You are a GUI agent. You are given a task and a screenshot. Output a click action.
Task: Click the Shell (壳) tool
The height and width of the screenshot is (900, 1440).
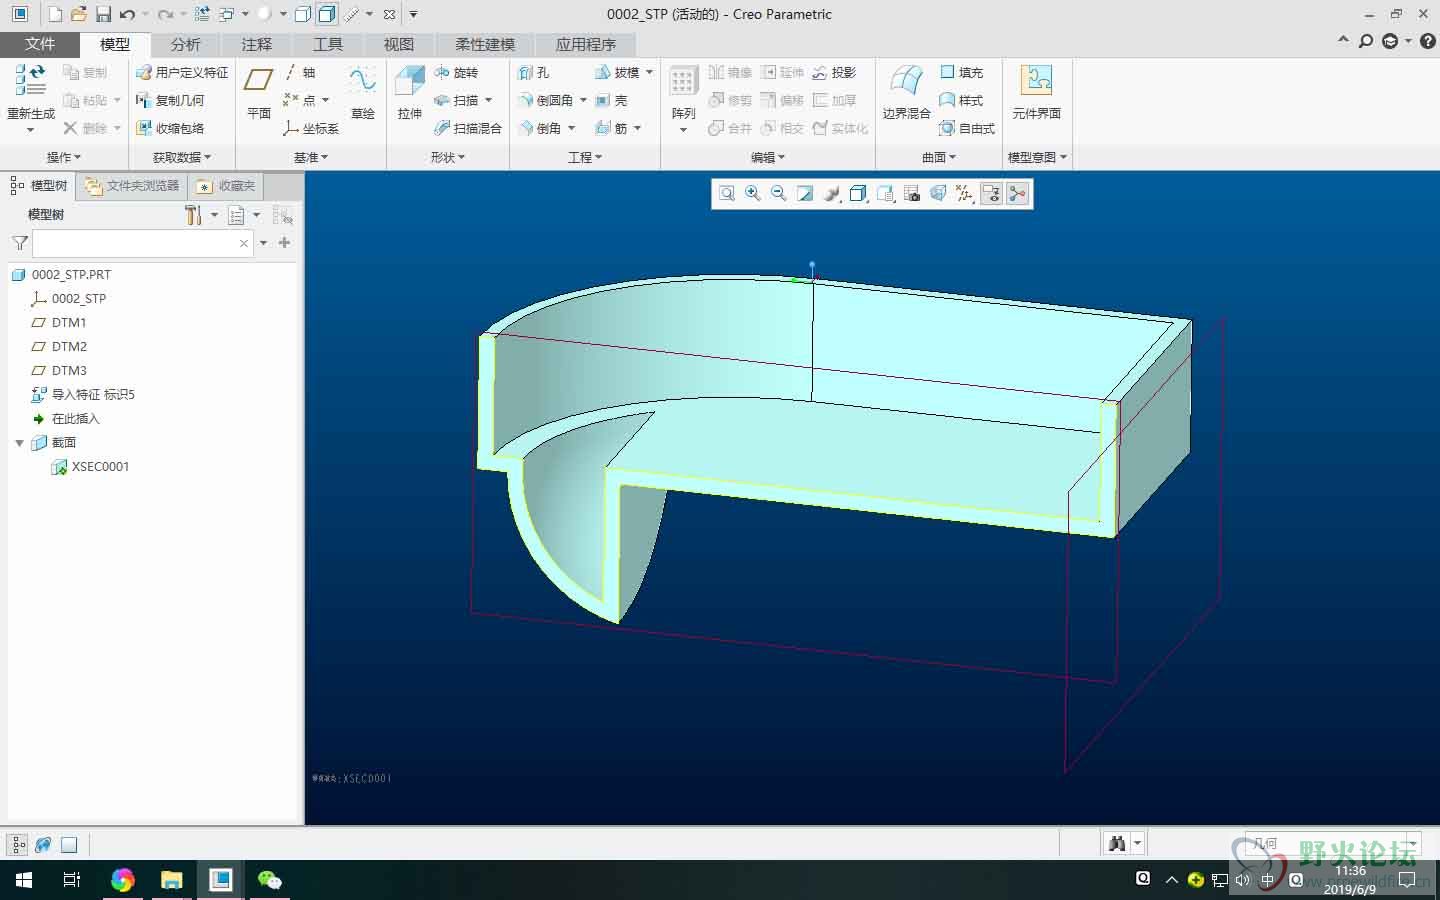tap(610, 100)
